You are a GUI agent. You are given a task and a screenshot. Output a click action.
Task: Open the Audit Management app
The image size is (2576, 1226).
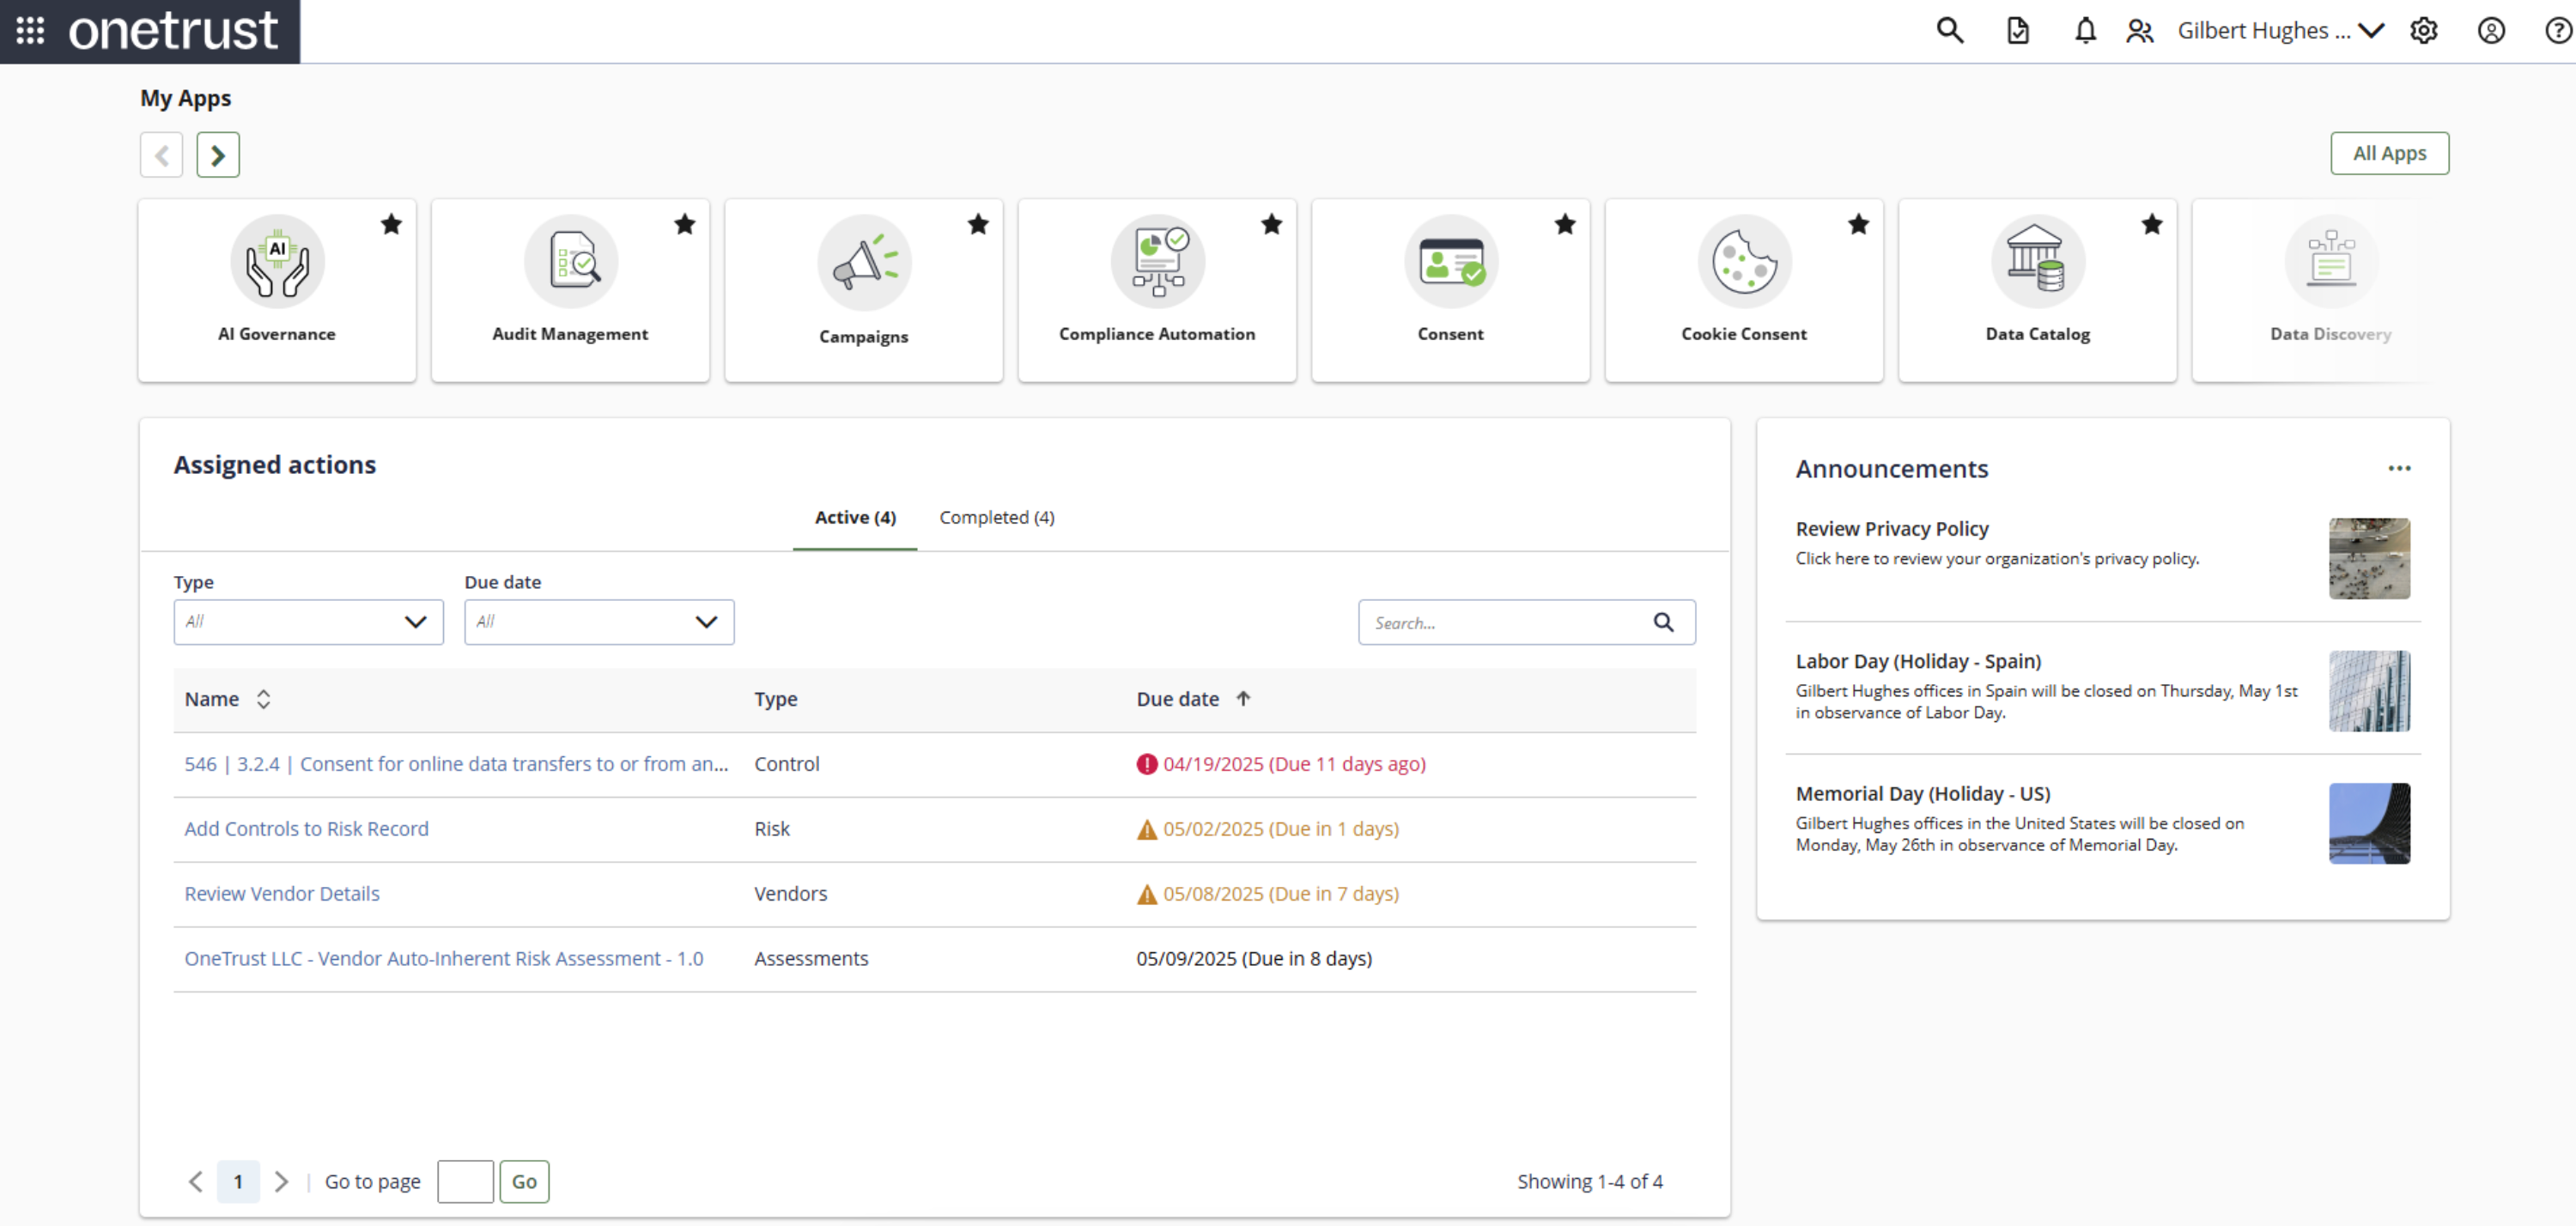570,290
